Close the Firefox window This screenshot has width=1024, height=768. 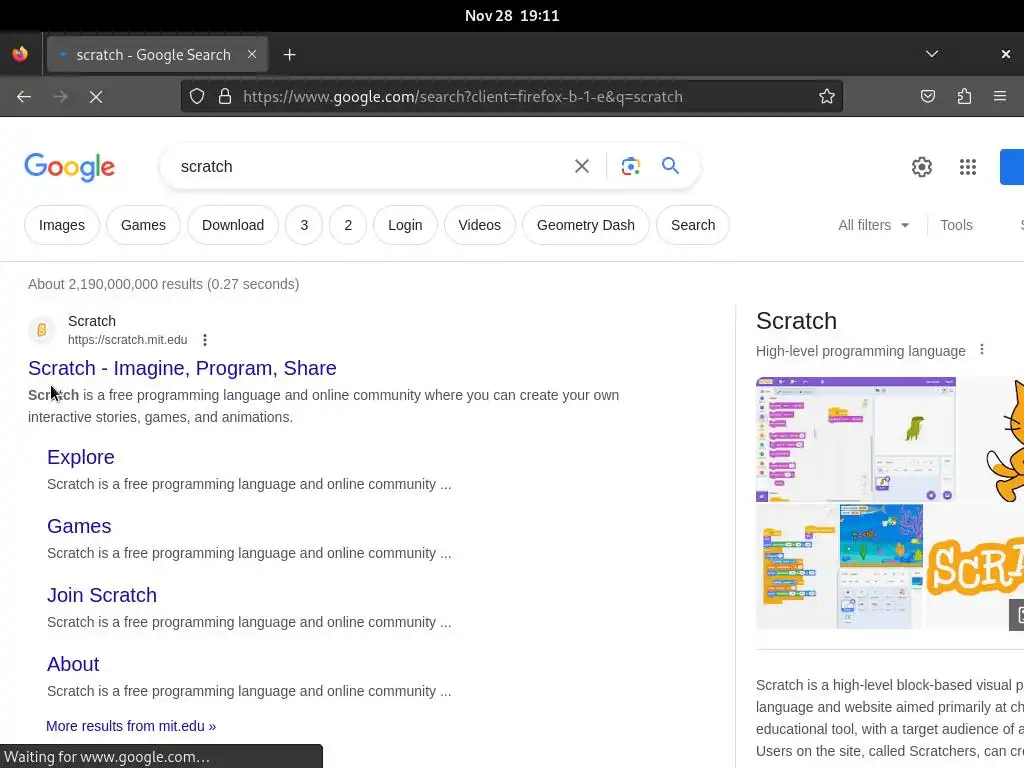pos(1006,54)
